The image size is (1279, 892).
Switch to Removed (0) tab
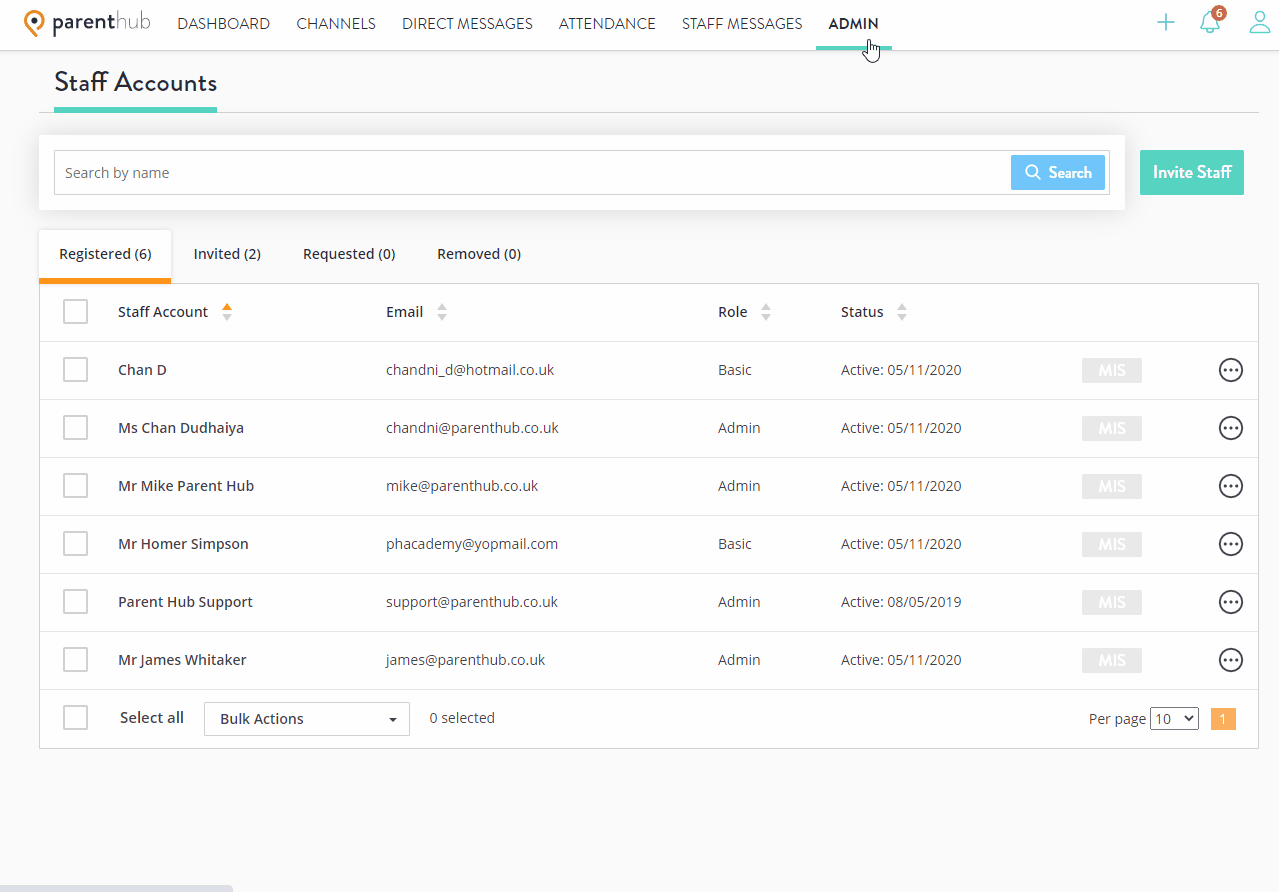point(479,254)
